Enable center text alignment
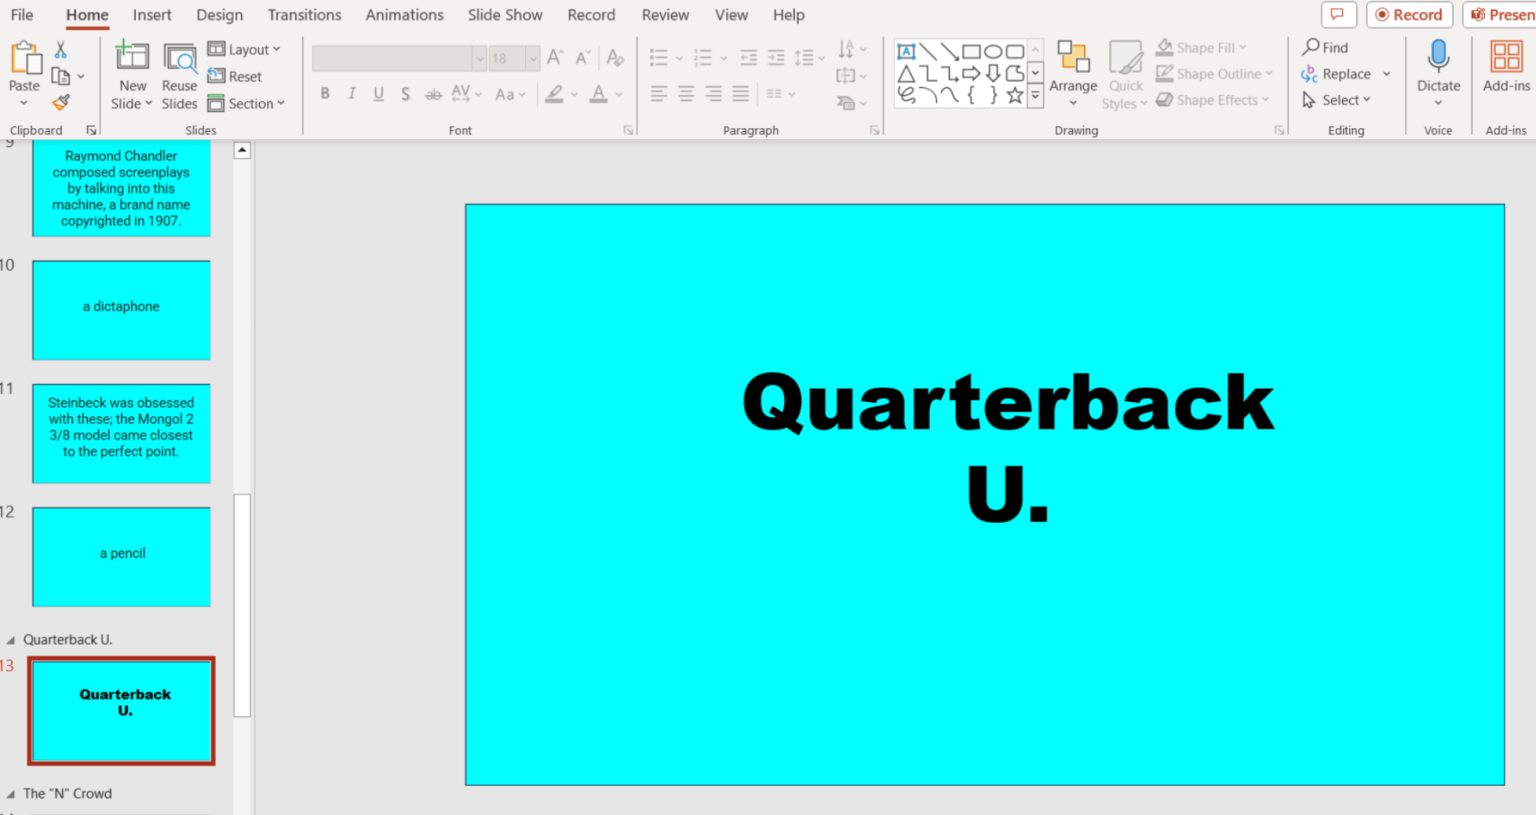This screenshot has width=1536, height=815. [x=684, y=94]
